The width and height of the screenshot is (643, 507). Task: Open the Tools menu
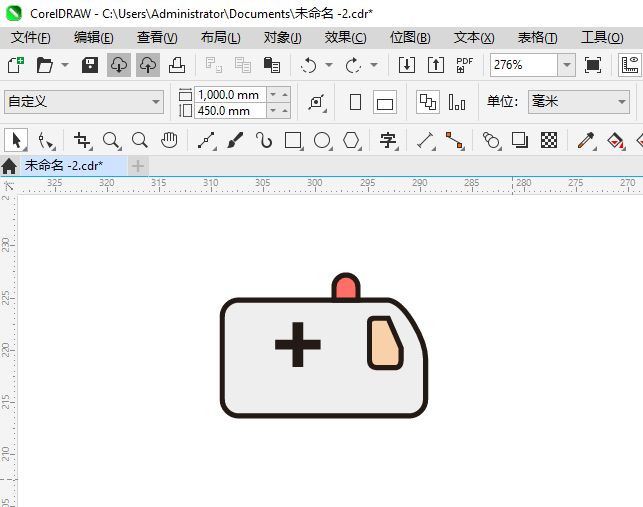tap(602, 38)
